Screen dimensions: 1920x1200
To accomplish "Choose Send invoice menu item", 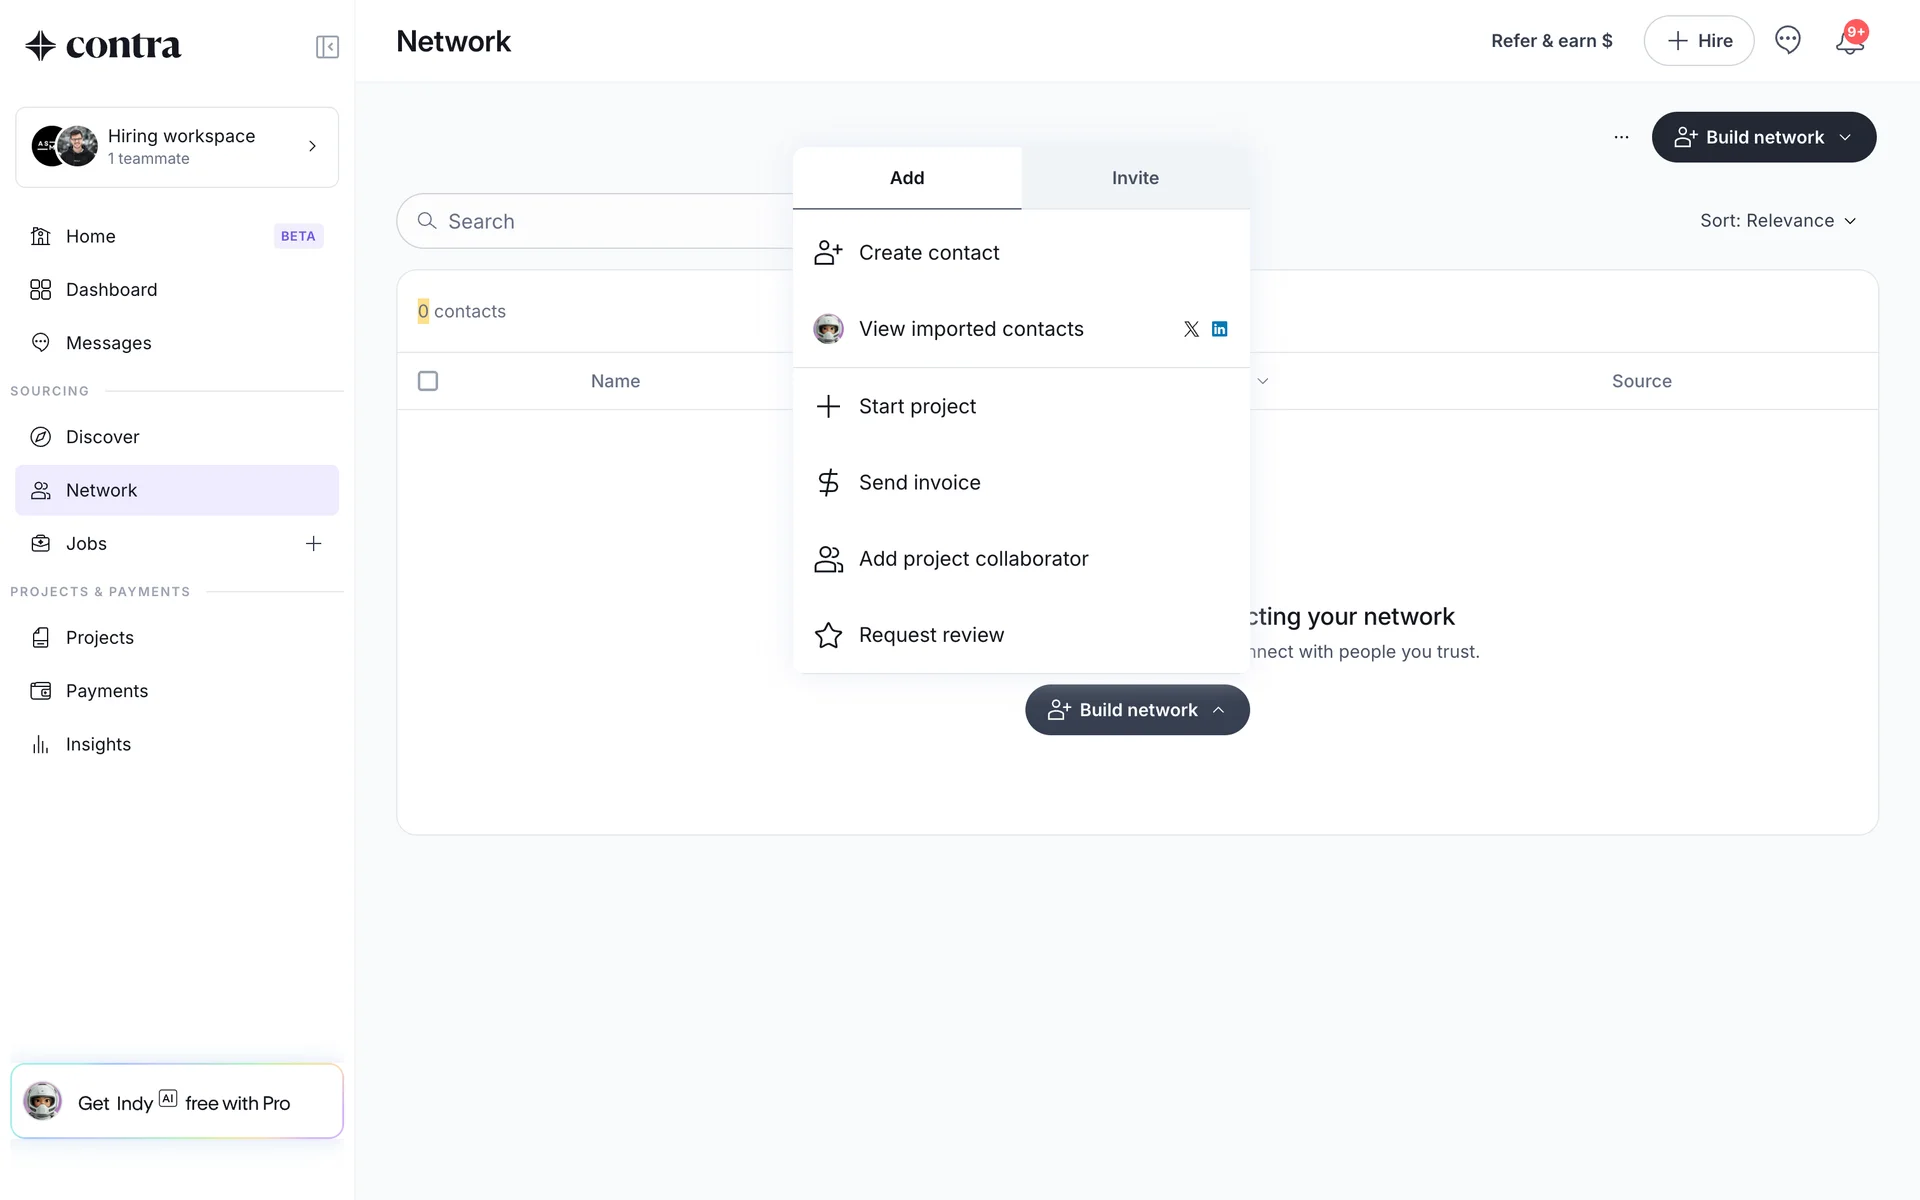I will [919, 483].
